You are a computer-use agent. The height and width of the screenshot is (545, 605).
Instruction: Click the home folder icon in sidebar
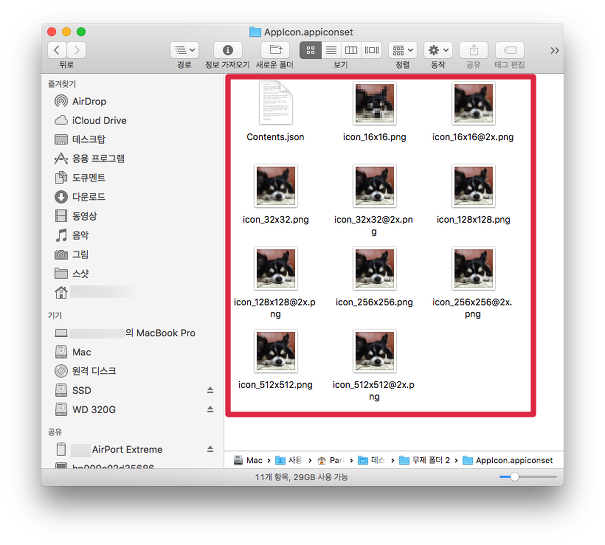61,293
